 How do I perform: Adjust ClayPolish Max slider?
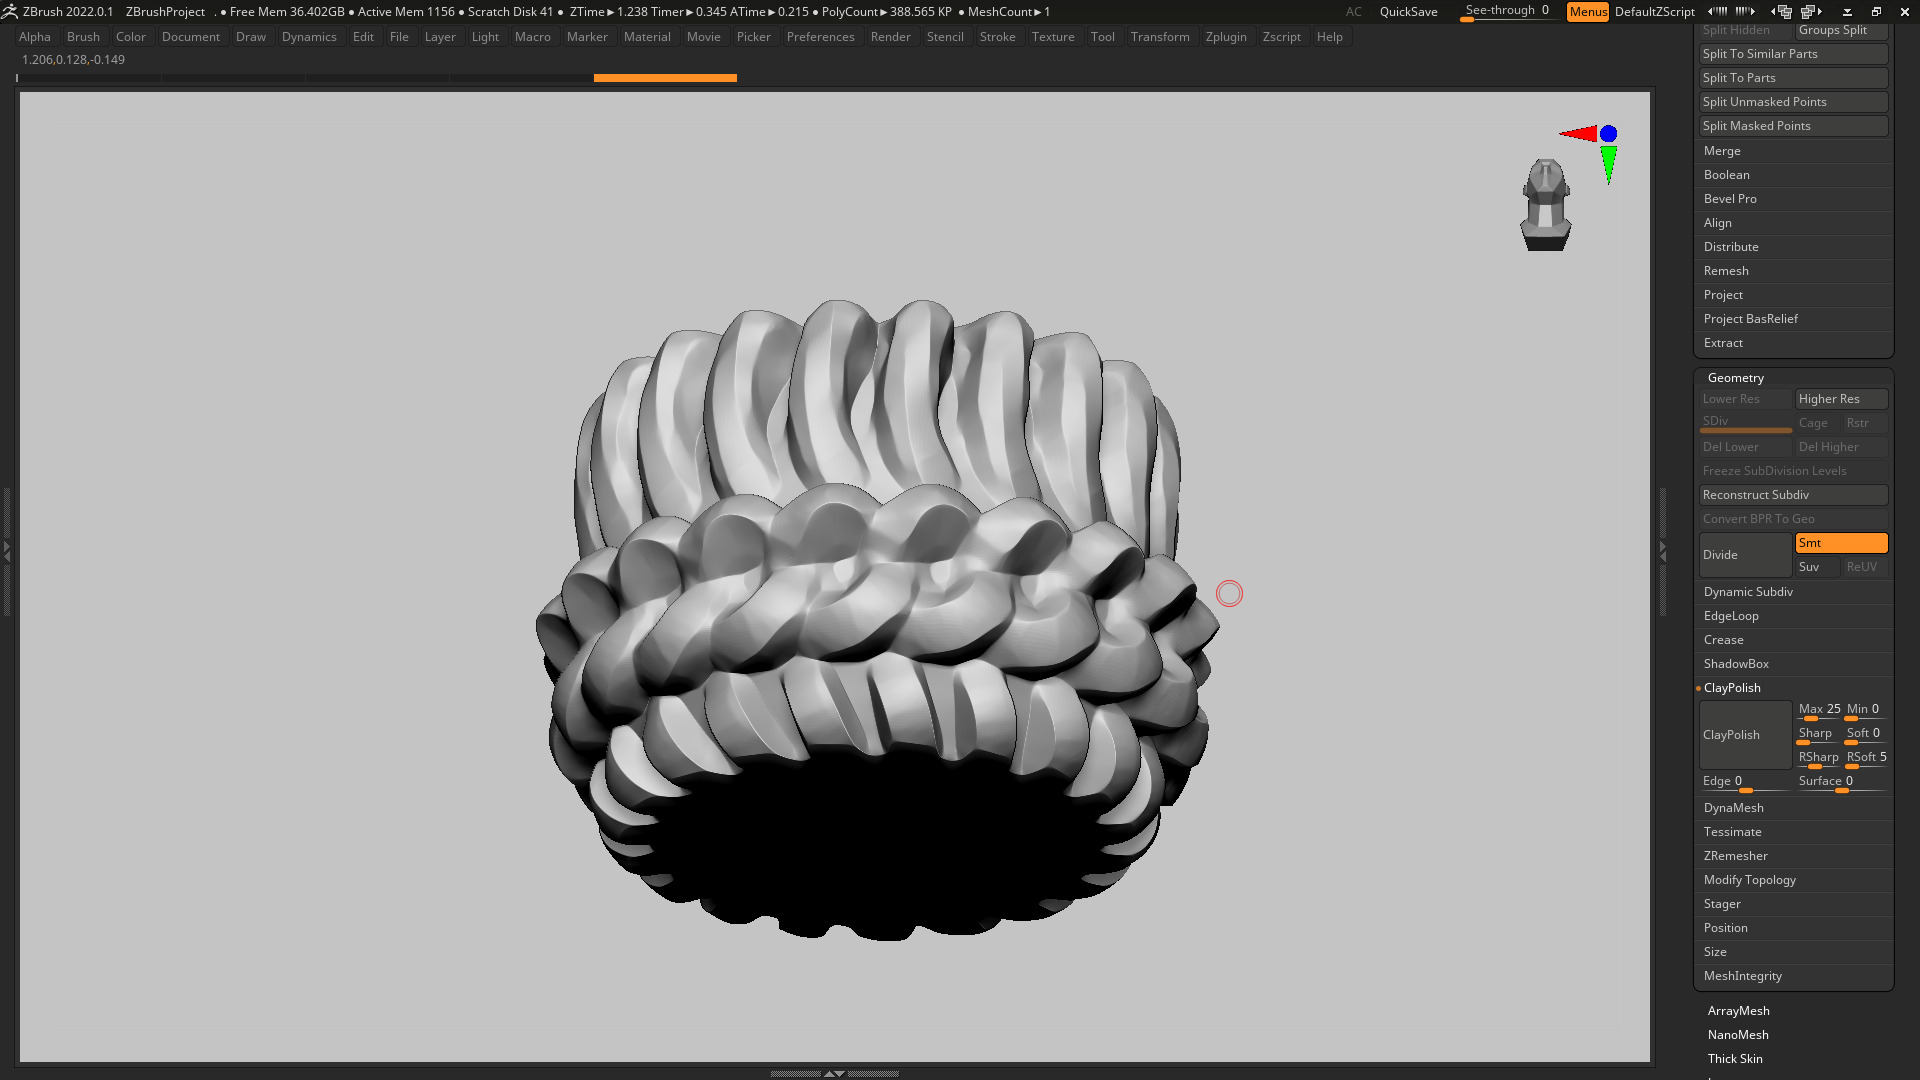pos(1819,710)
